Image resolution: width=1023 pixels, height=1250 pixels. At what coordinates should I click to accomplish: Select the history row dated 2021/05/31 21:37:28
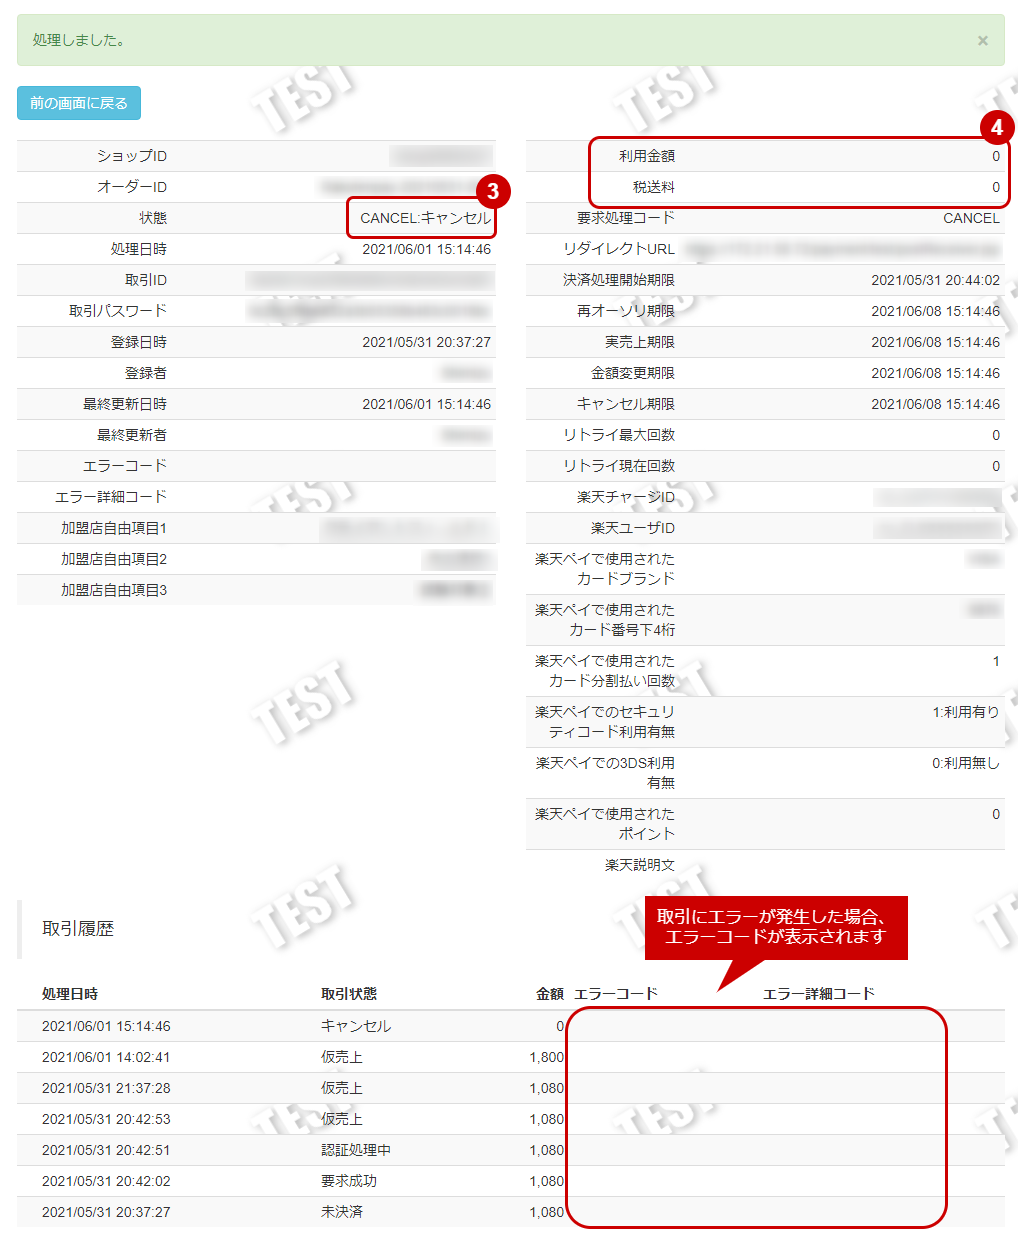[511, 1088]
